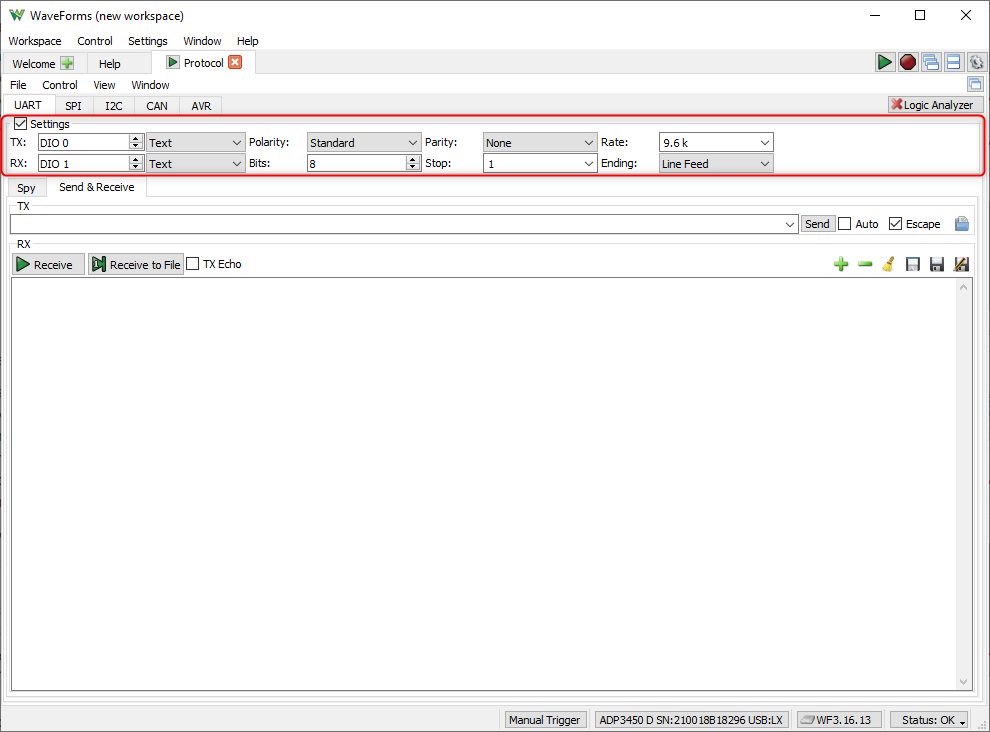Click the dark floppy disk save icon in the RX toolbar
Viewport: 990px width, 732px height.
(x=937, y=264)
